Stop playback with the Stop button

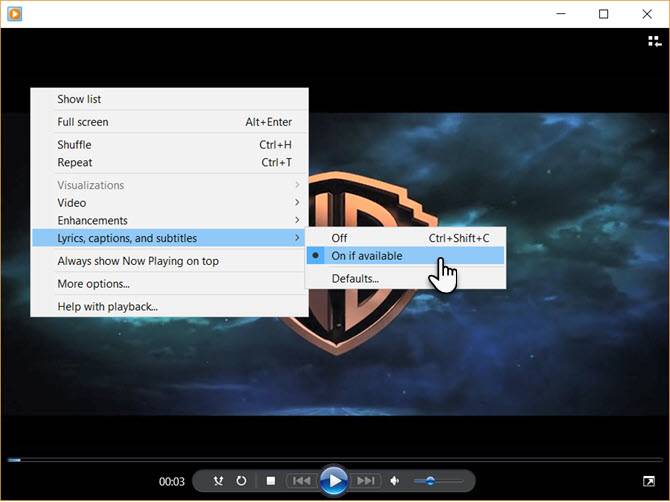pos(270,481)
